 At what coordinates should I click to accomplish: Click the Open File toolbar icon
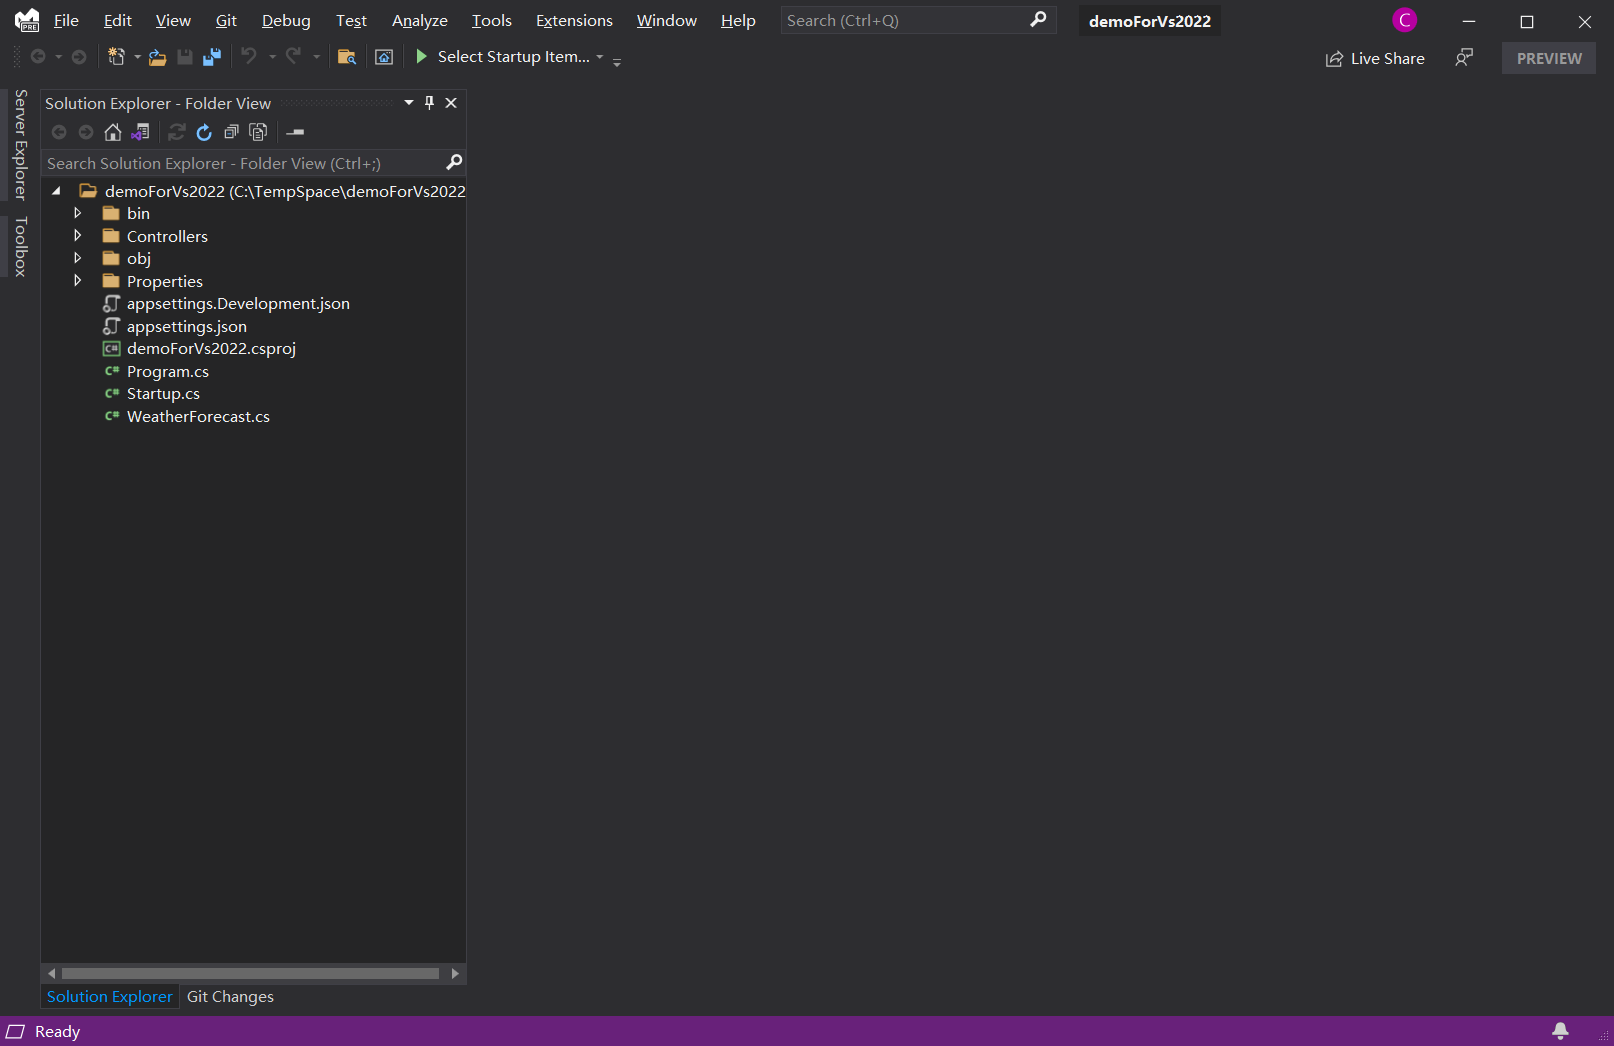click(157, 57)
